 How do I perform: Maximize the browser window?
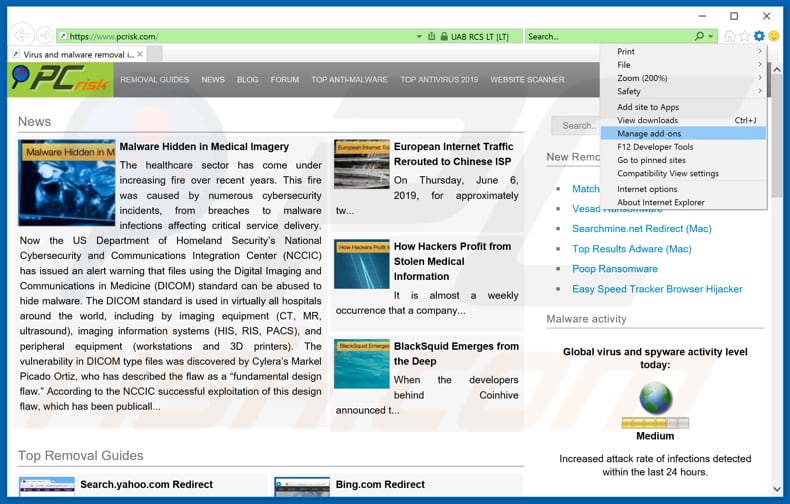(734, 16)
